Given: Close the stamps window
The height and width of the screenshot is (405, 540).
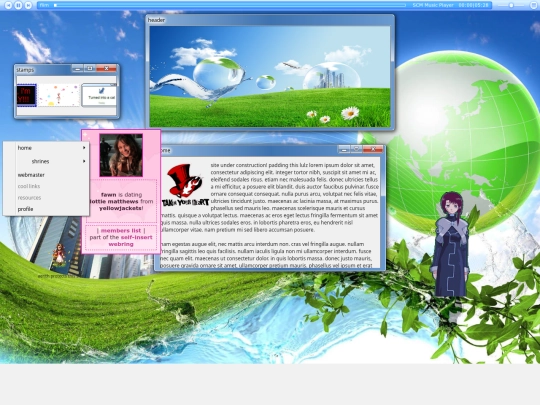Looking at the screenshot, I should click(106, 69).
